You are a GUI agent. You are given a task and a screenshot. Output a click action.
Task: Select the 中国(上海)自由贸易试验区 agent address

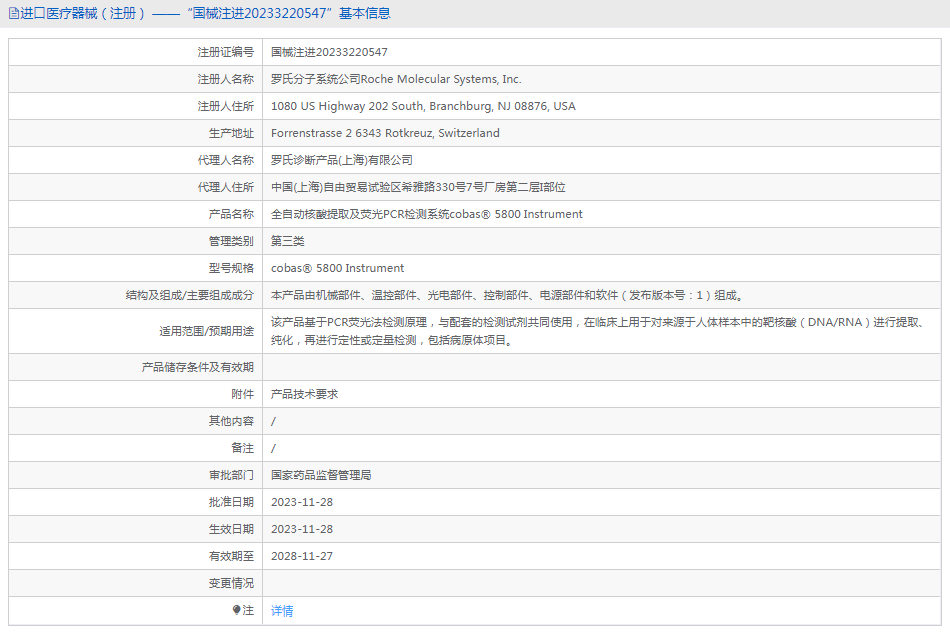click(418, 187)
